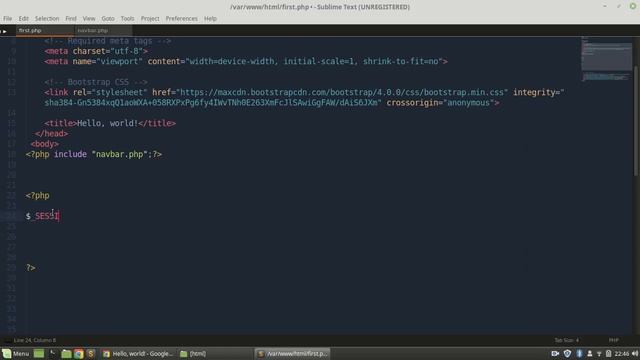Viewport: 640px width, 360px height.
Task: Open the Project menu
Action: [150, 18]
